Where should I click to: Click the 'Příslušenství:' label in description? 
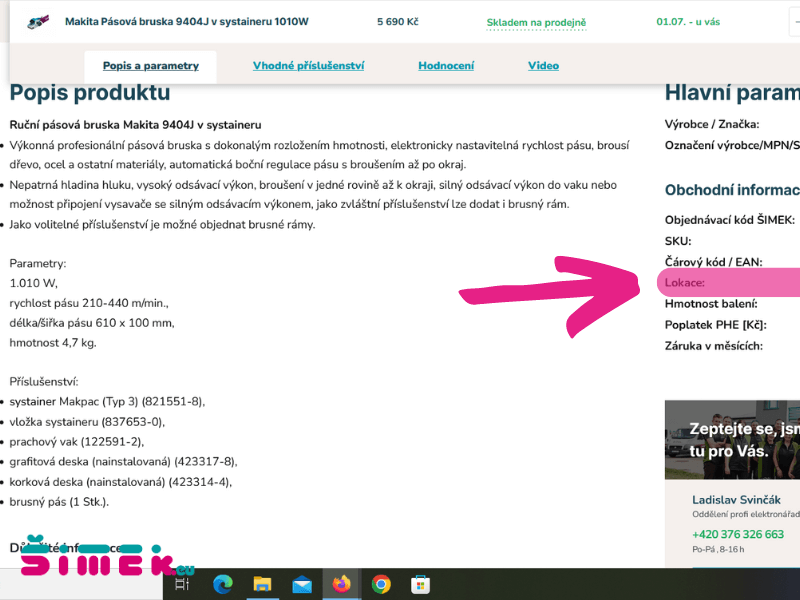pyautogui.click(x=44, y=382)
